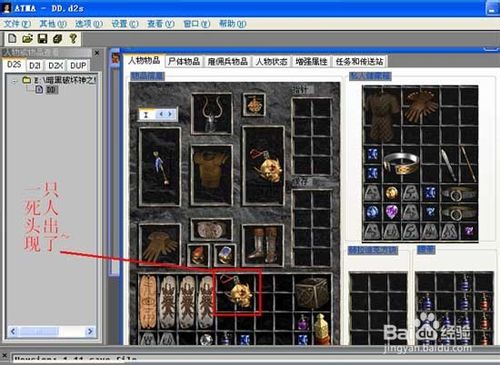Click left arrow of file panel scrollbar
Image resolution: width=500 pixels, height=365 pixels.
13,331
